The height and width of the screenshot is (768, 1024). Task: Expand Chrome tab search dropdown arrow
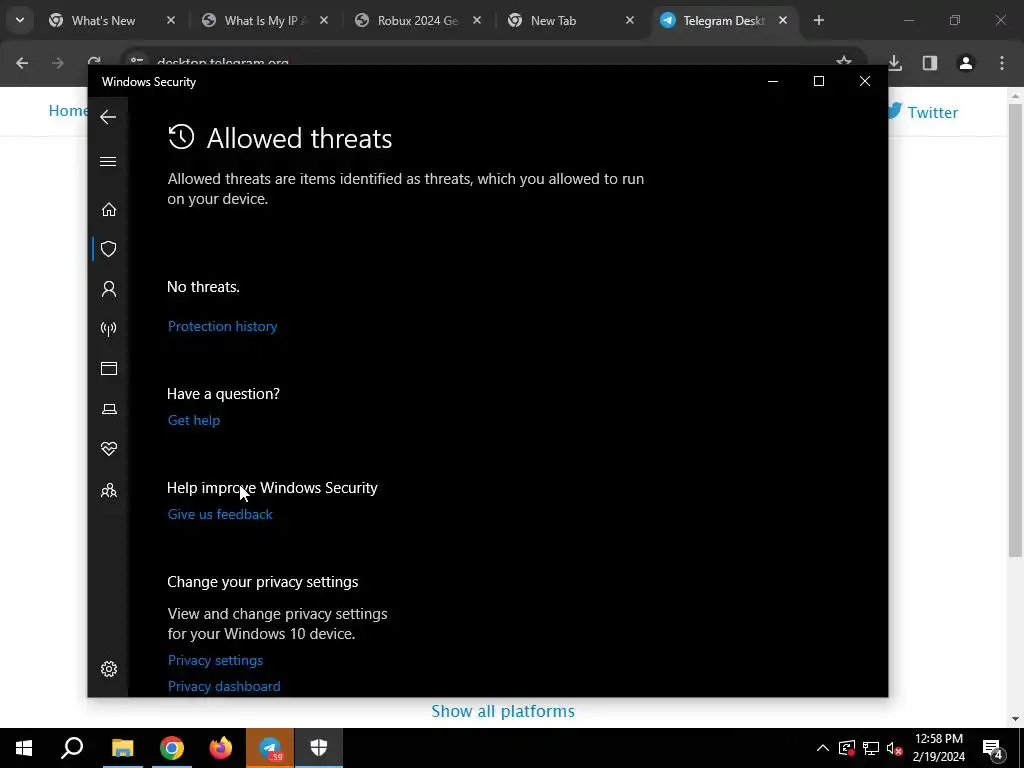(20, 20)
